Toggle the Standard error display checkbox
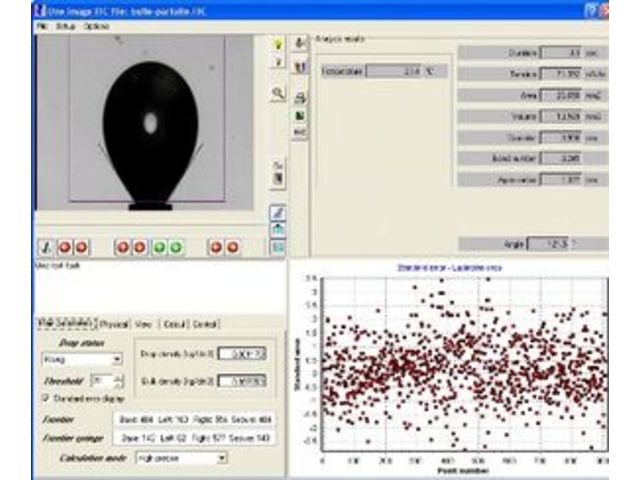640x480 pixels. pos(46,398)
